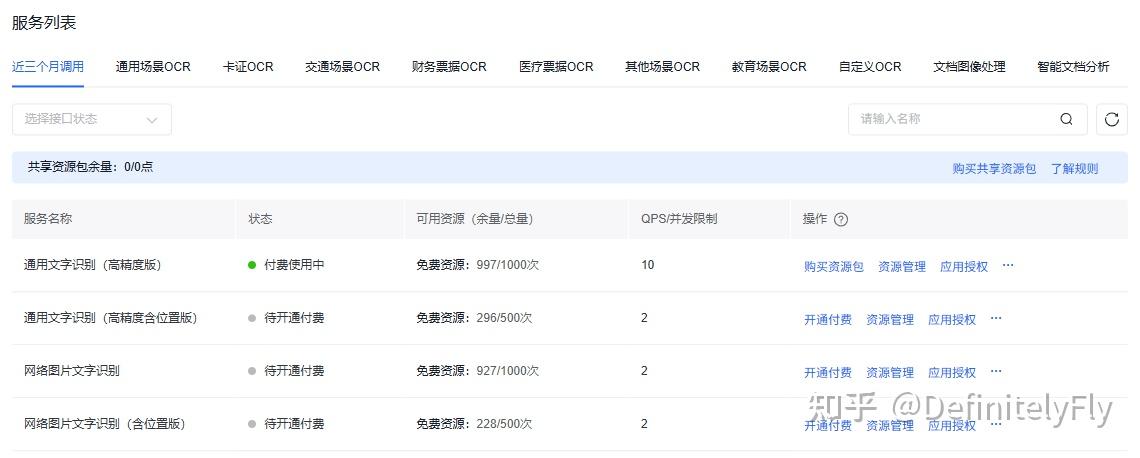The height and width of the screenshot is (458, 1140).
Task: Click the 免费资源：228/500次 cell
Action: [x=474, y=424]
